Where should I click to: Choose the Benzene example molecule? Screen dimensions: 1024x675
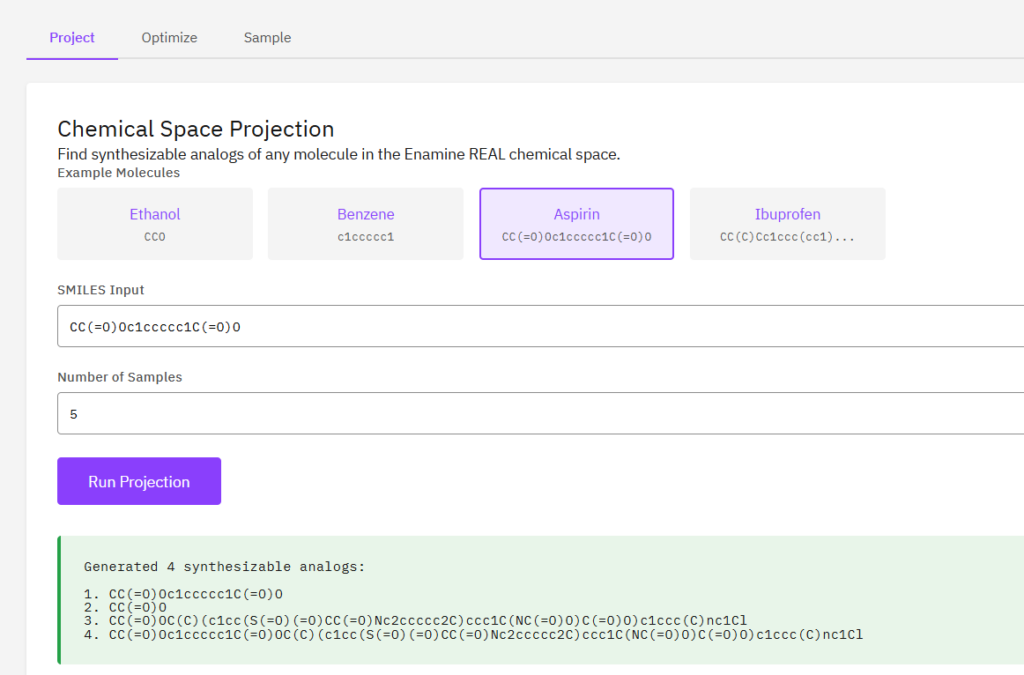click(x=365, y=224)
